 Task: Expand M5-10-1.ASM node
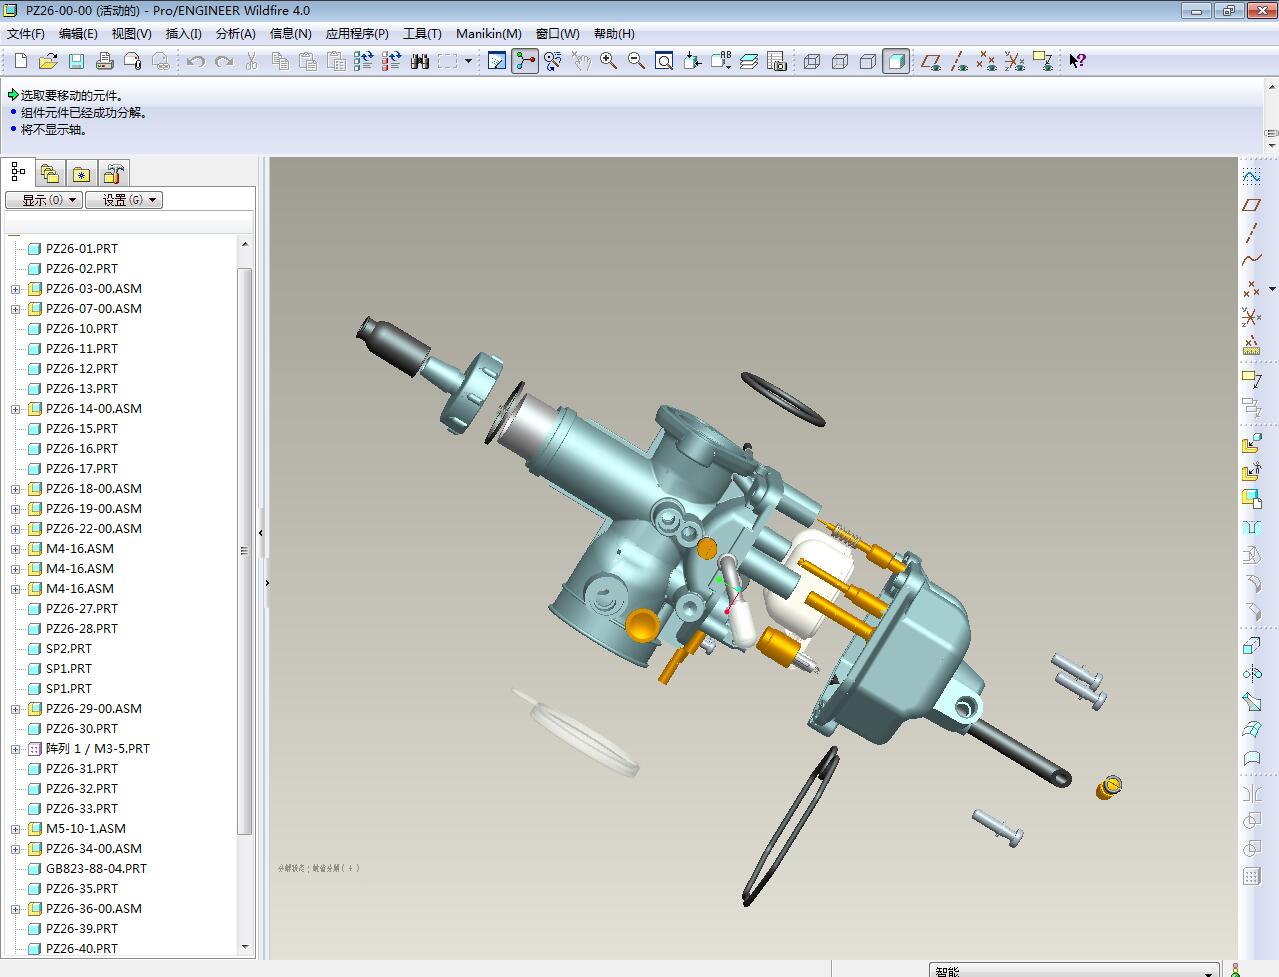pos(15,829)
